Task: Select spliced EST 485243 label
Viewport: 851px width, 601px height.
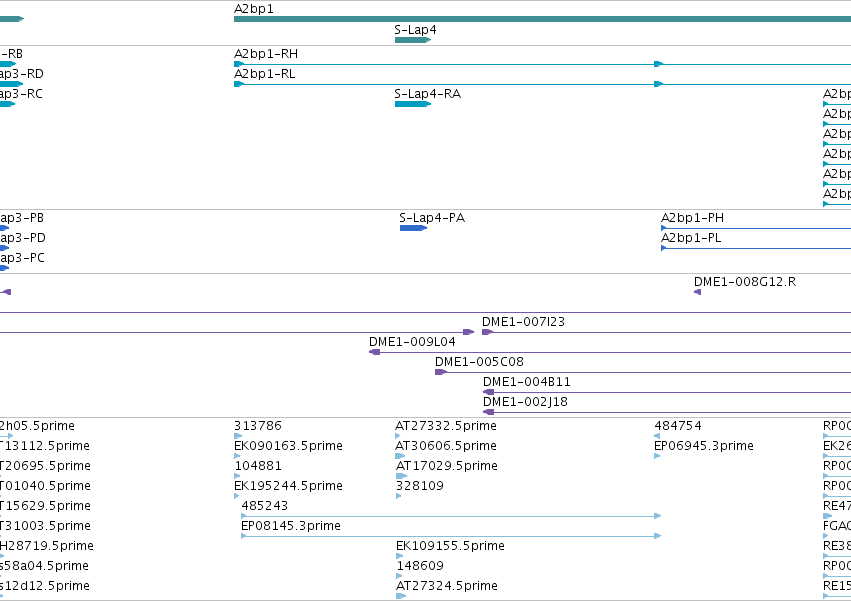Action: tap(264, 506)
